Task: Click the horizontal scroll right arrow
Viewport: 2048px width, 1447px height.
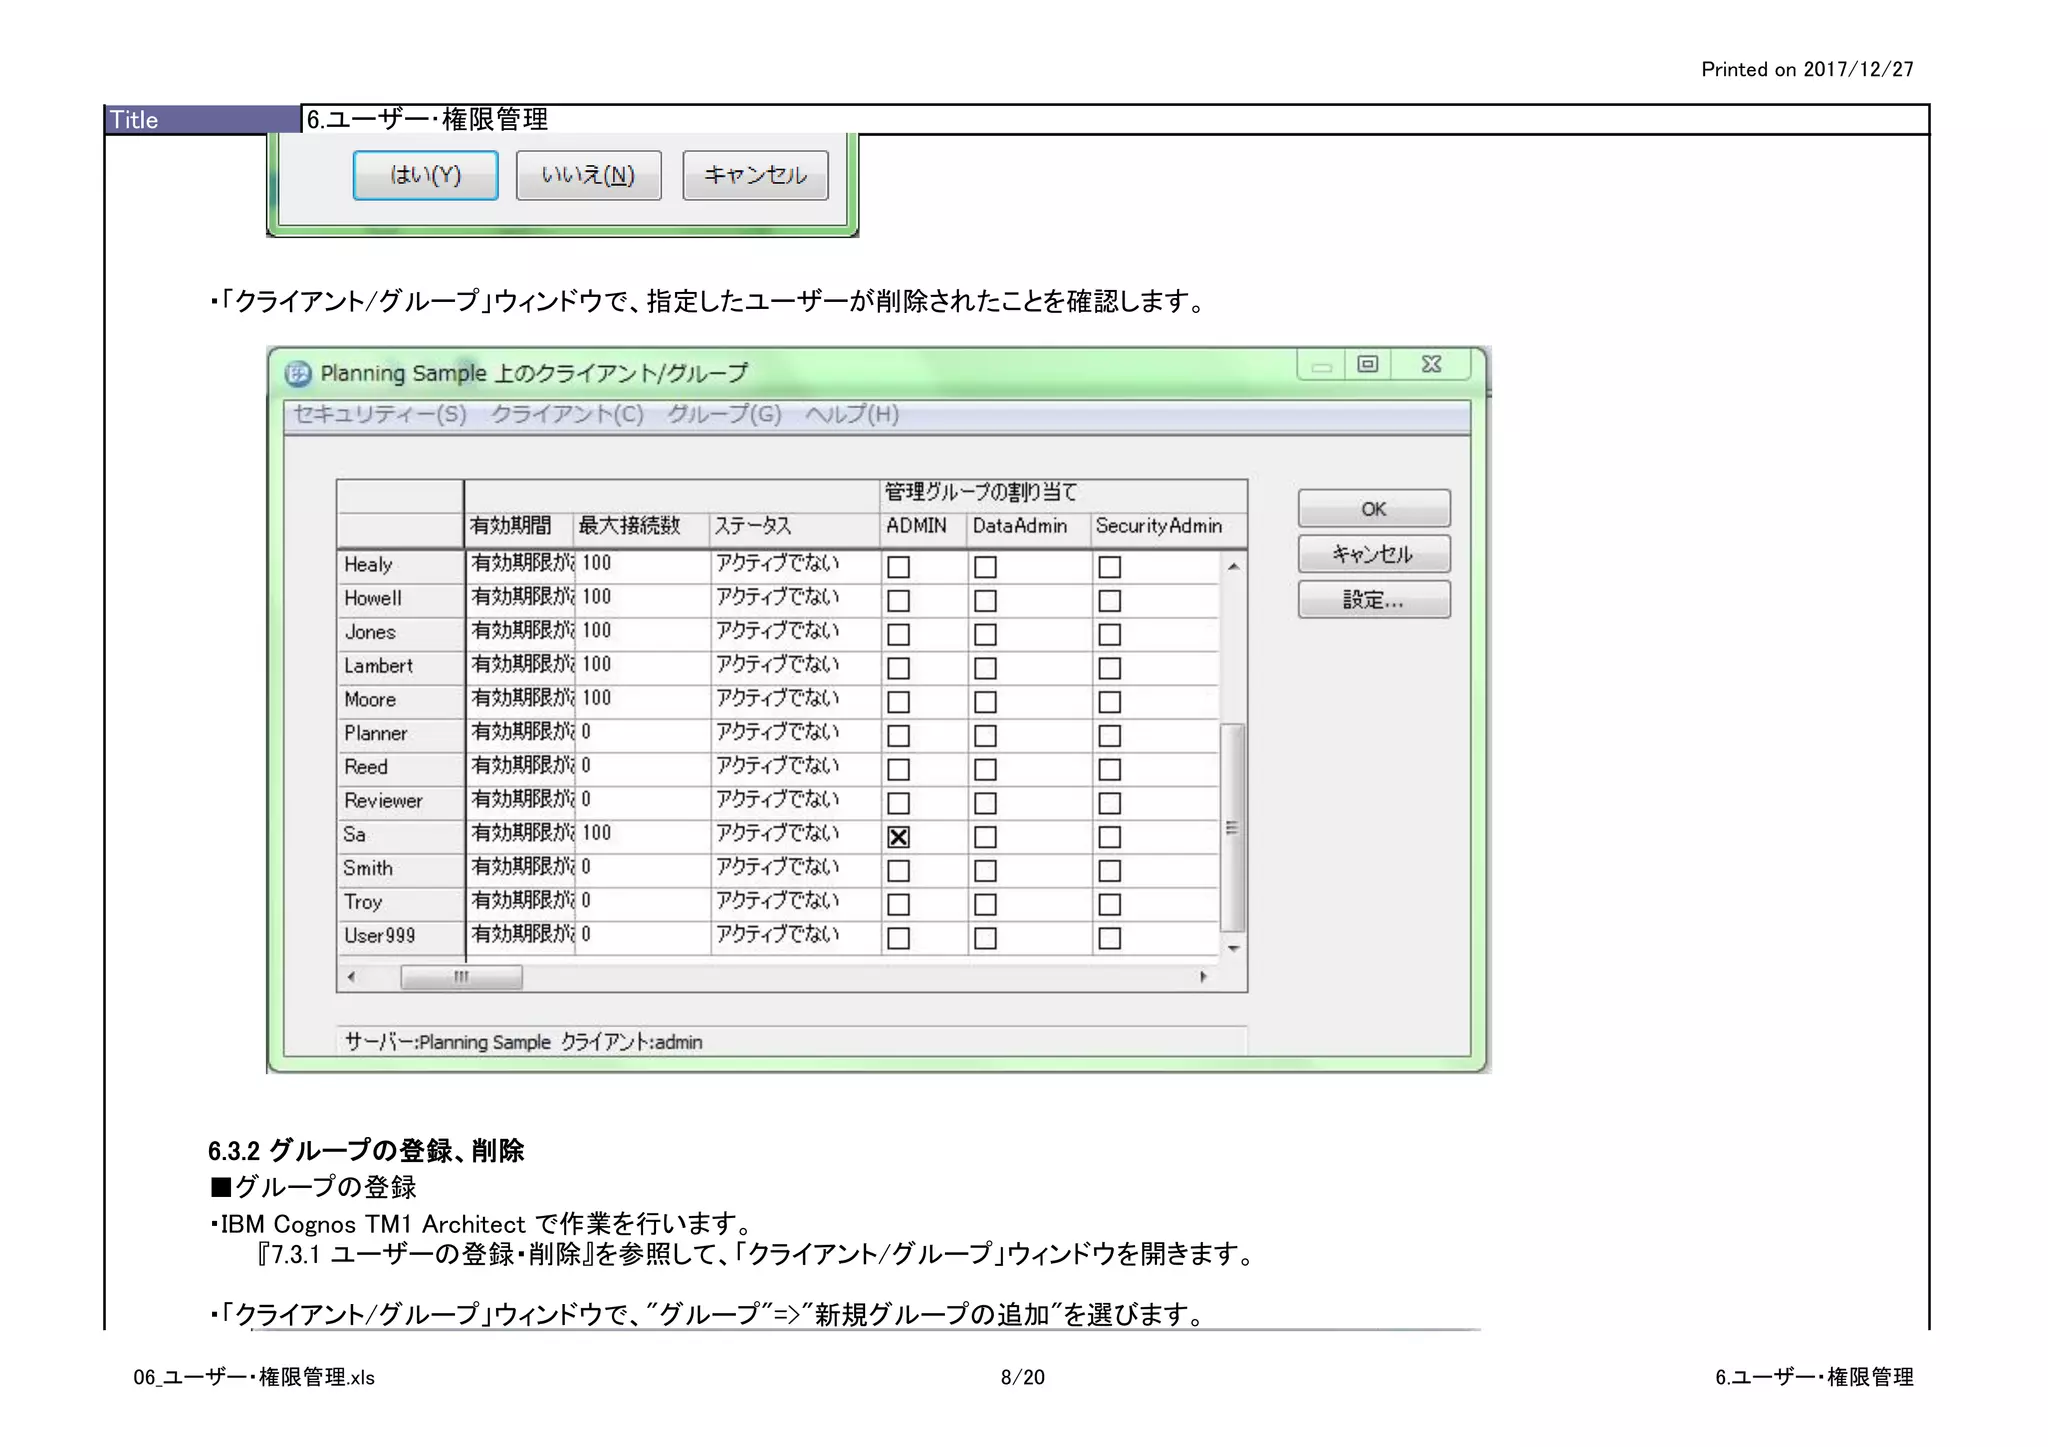Action: click(x=1203, y=976)
